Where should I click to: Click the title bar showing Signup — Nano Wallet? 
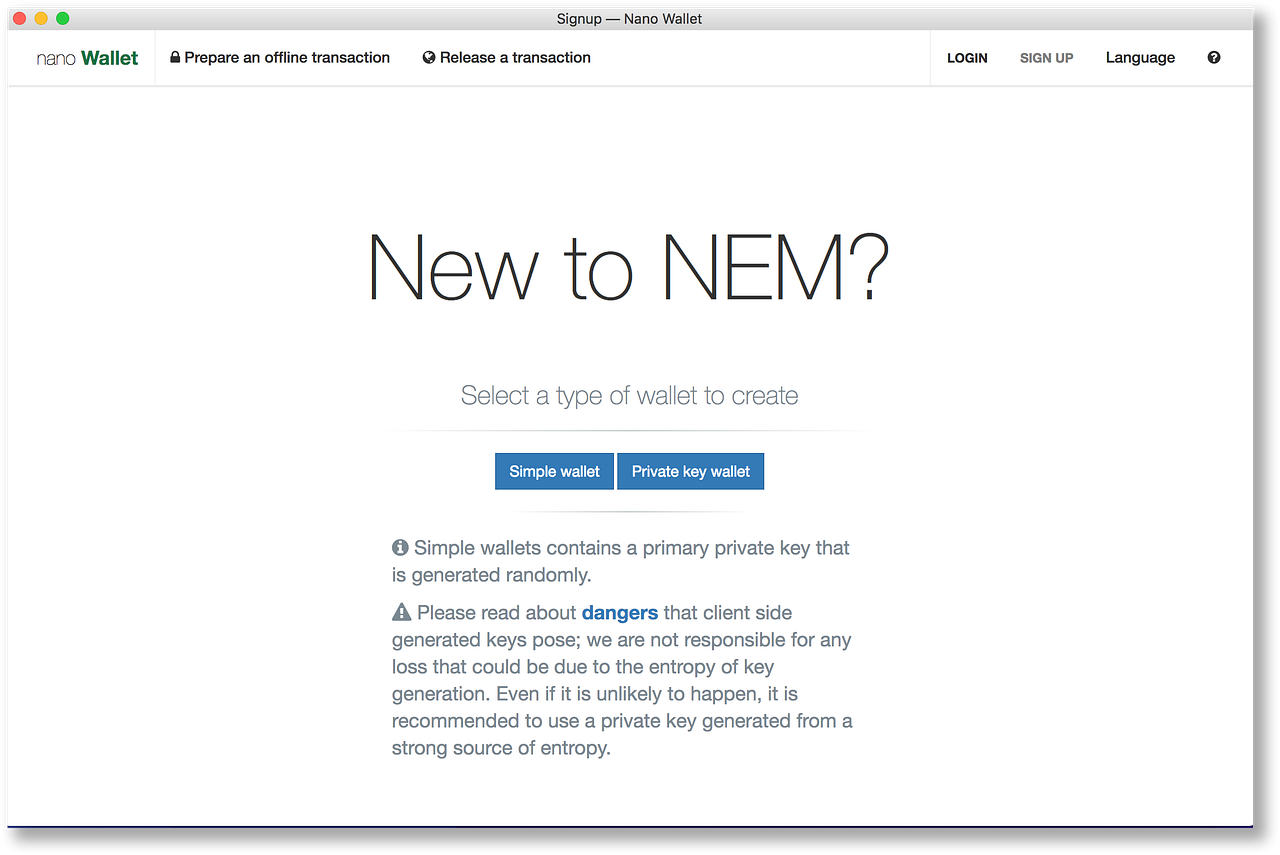tap(629, 18)
